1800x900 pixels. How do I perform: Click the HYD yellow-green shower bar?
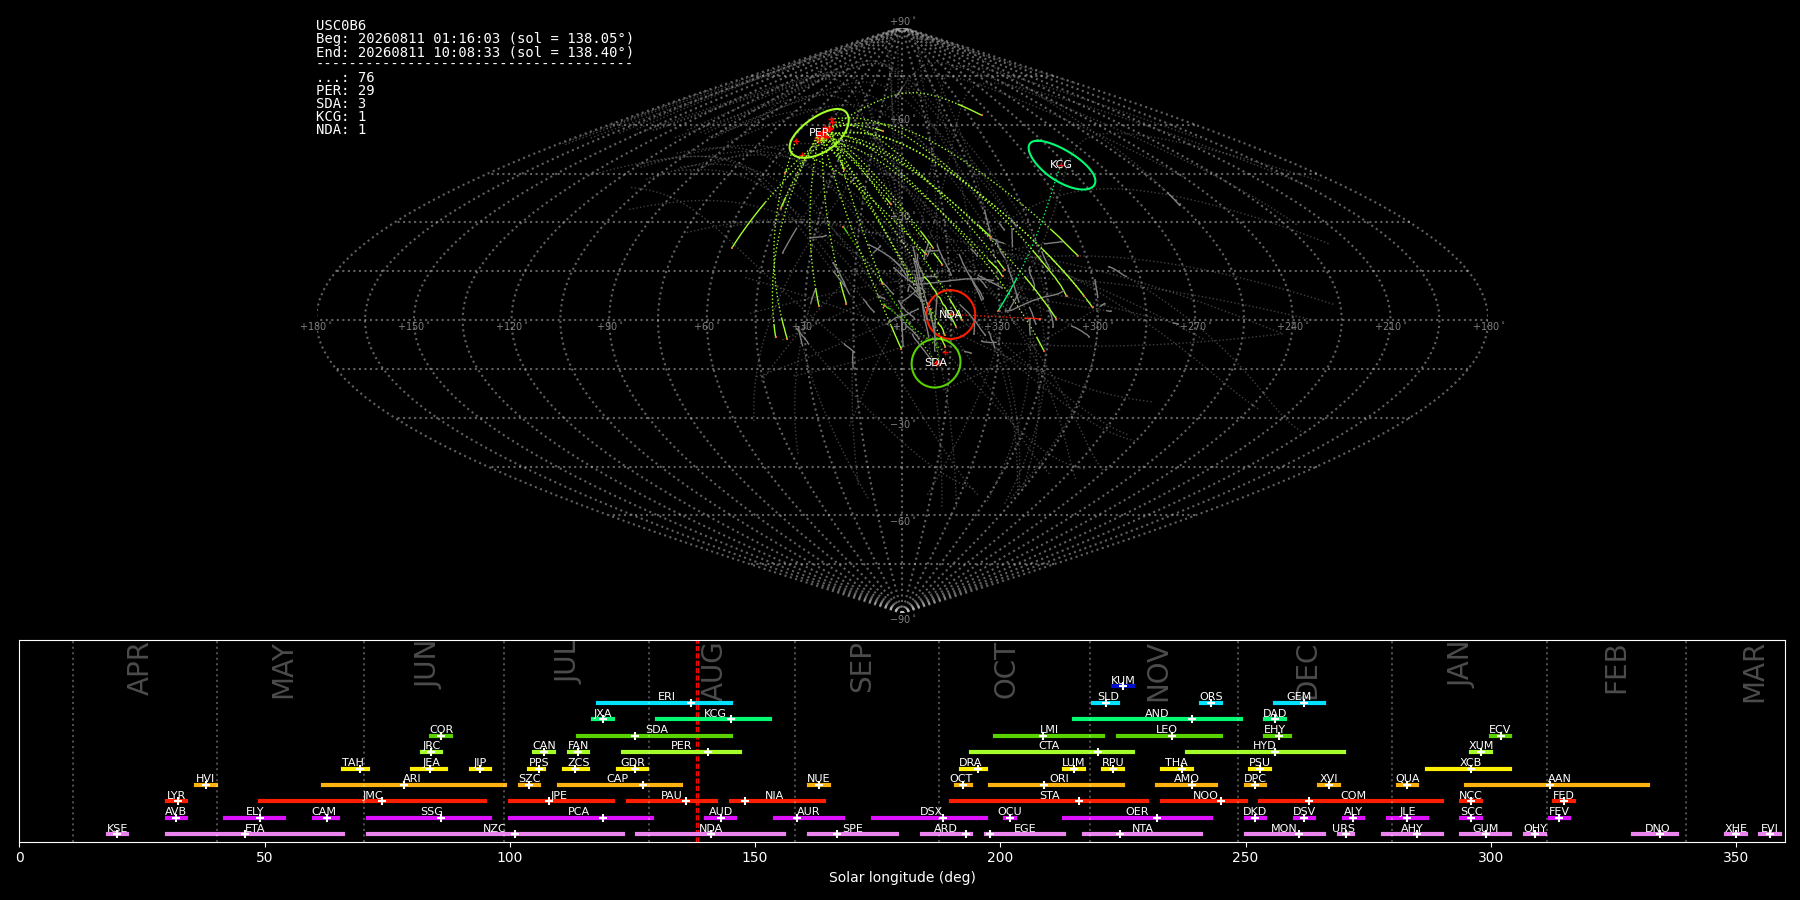[x=1265, y=752]
